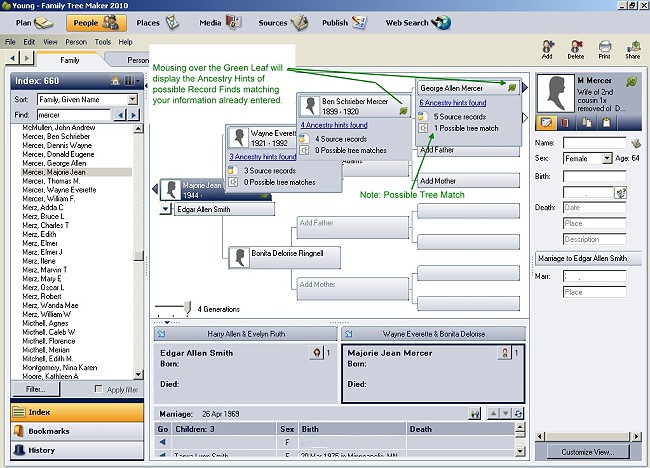This screenshot has width=650, height=468.
Task: Select Mercer, Ben Schieber in index
Action: click(x=56, y=136)
